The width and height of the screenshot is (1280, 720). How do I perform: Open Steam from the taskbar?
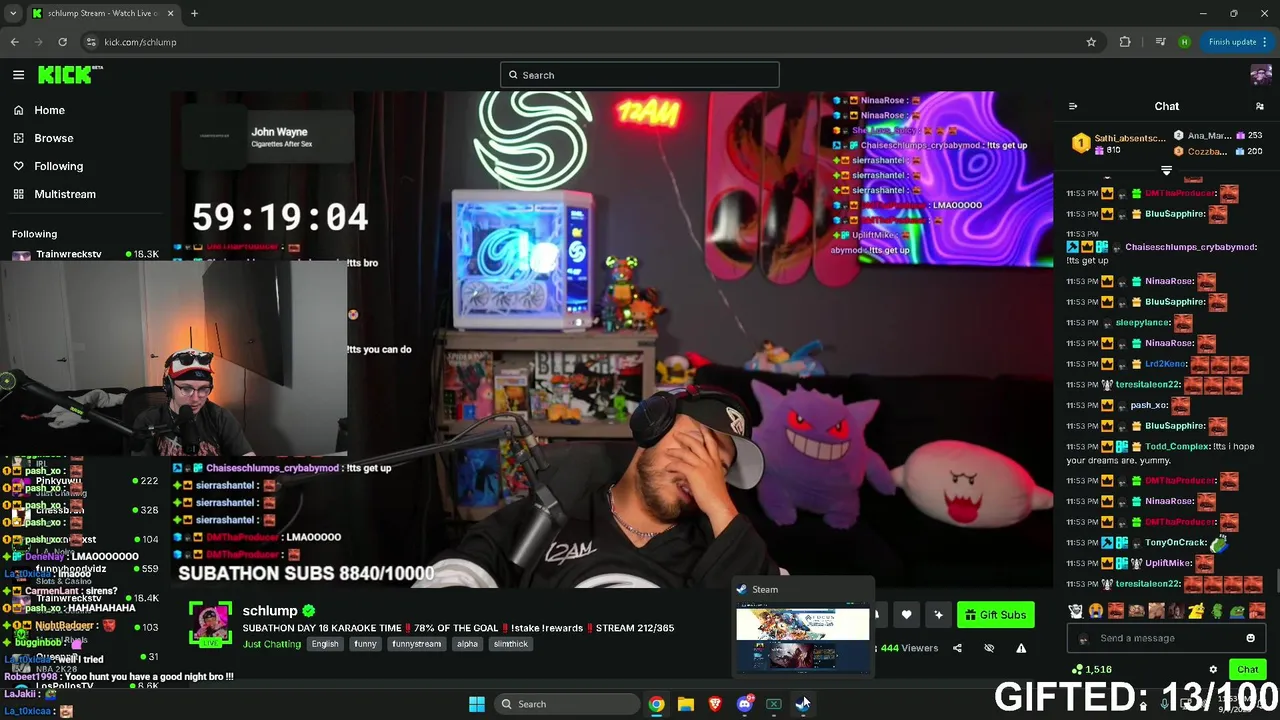803,704
